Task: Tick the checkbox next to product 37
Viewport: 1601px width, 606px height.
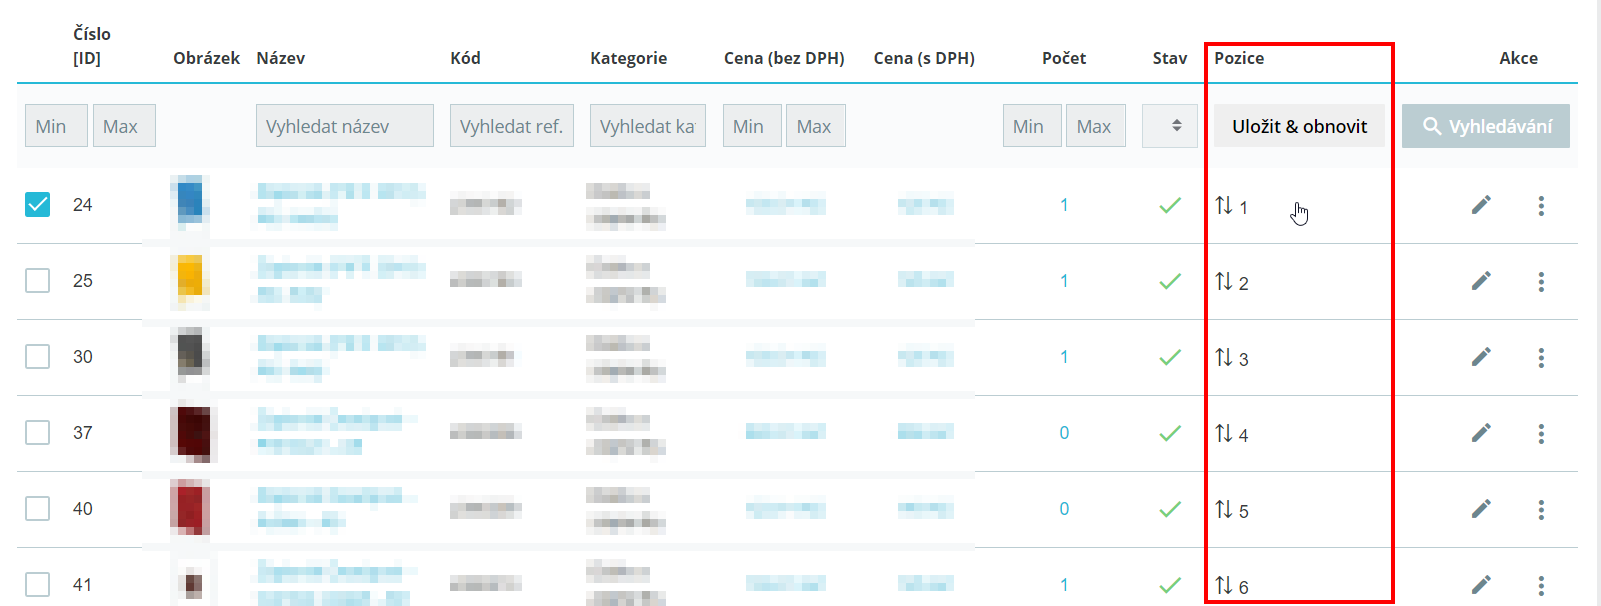Action: click(37, 432)
